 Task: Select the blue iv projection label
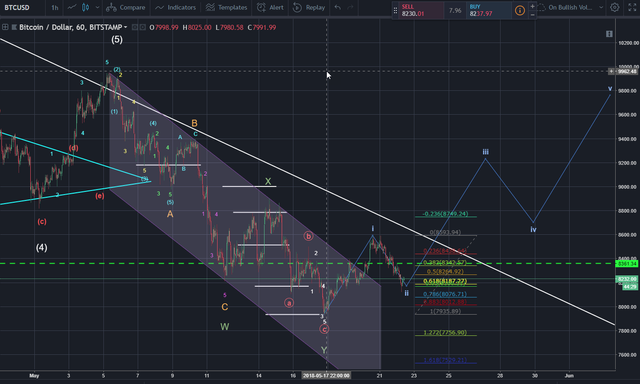tap(533, 230)
